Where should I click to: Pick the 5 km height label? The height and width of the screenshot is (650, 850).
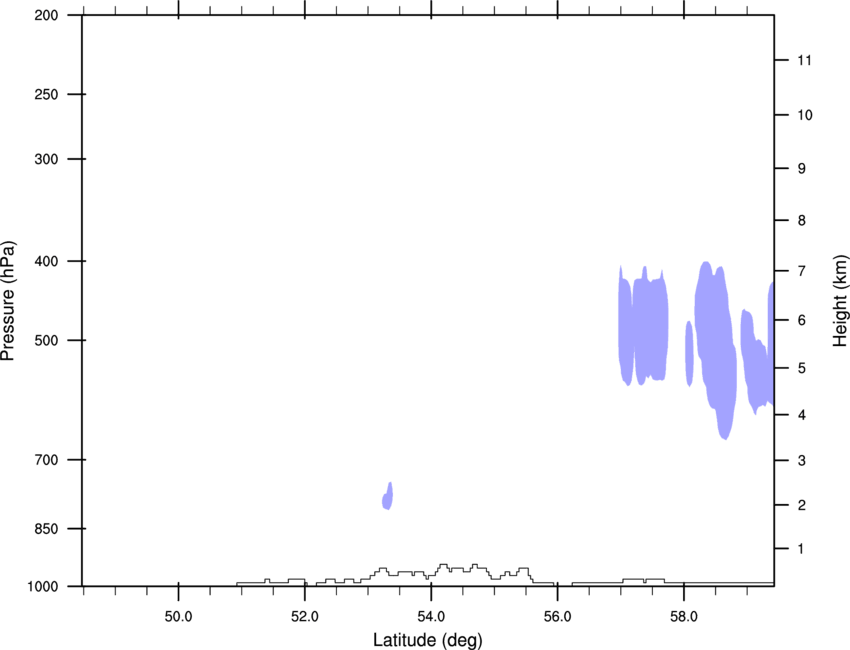point(802,368)
